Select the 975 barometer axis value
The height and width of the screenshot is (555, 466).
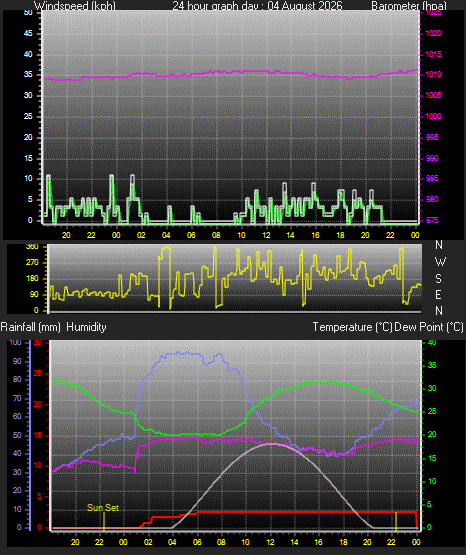pyautogui.click(x=432, y=220)
